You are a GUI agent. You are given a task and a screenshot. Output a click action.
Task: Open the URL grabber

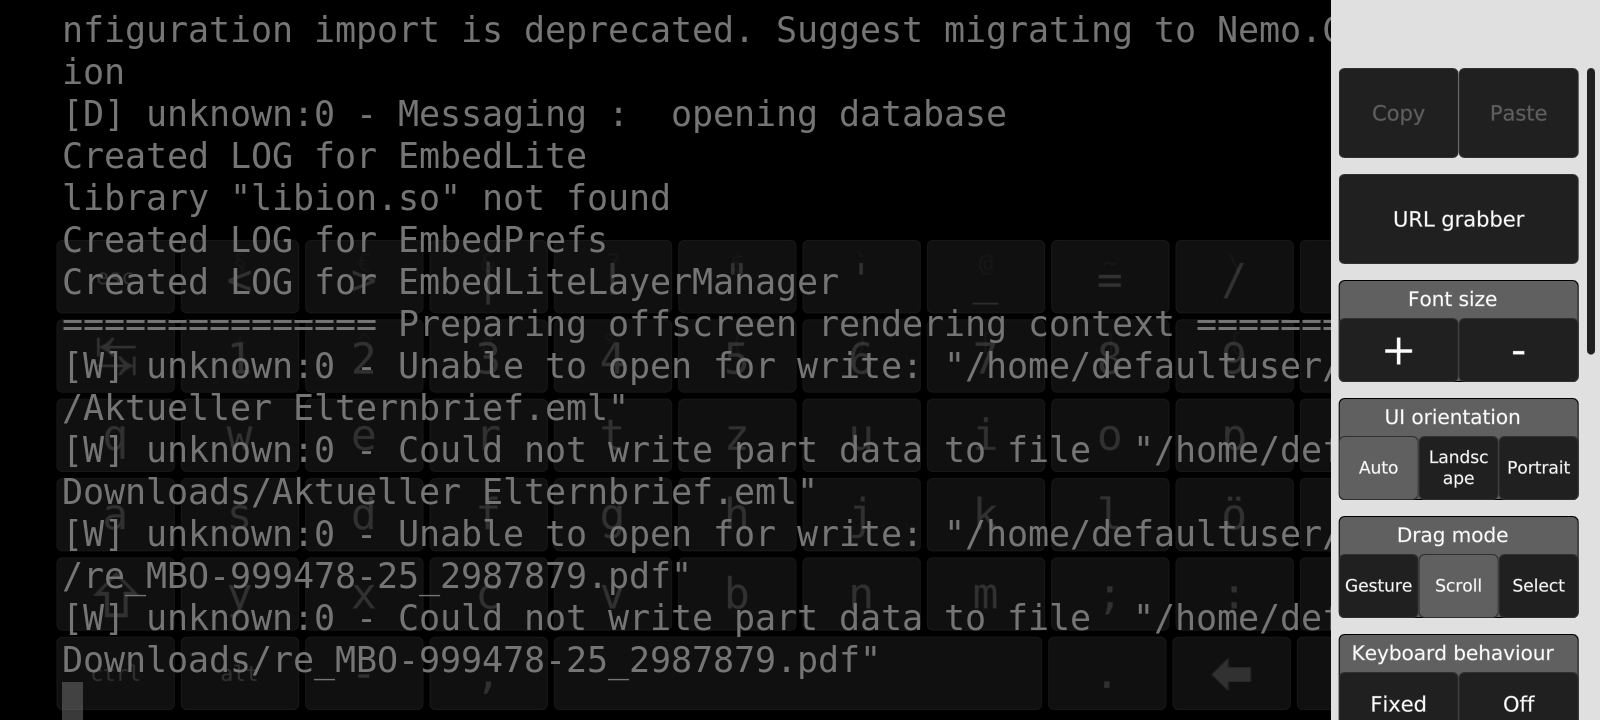pyautogui.click(x=1458, y=219)
